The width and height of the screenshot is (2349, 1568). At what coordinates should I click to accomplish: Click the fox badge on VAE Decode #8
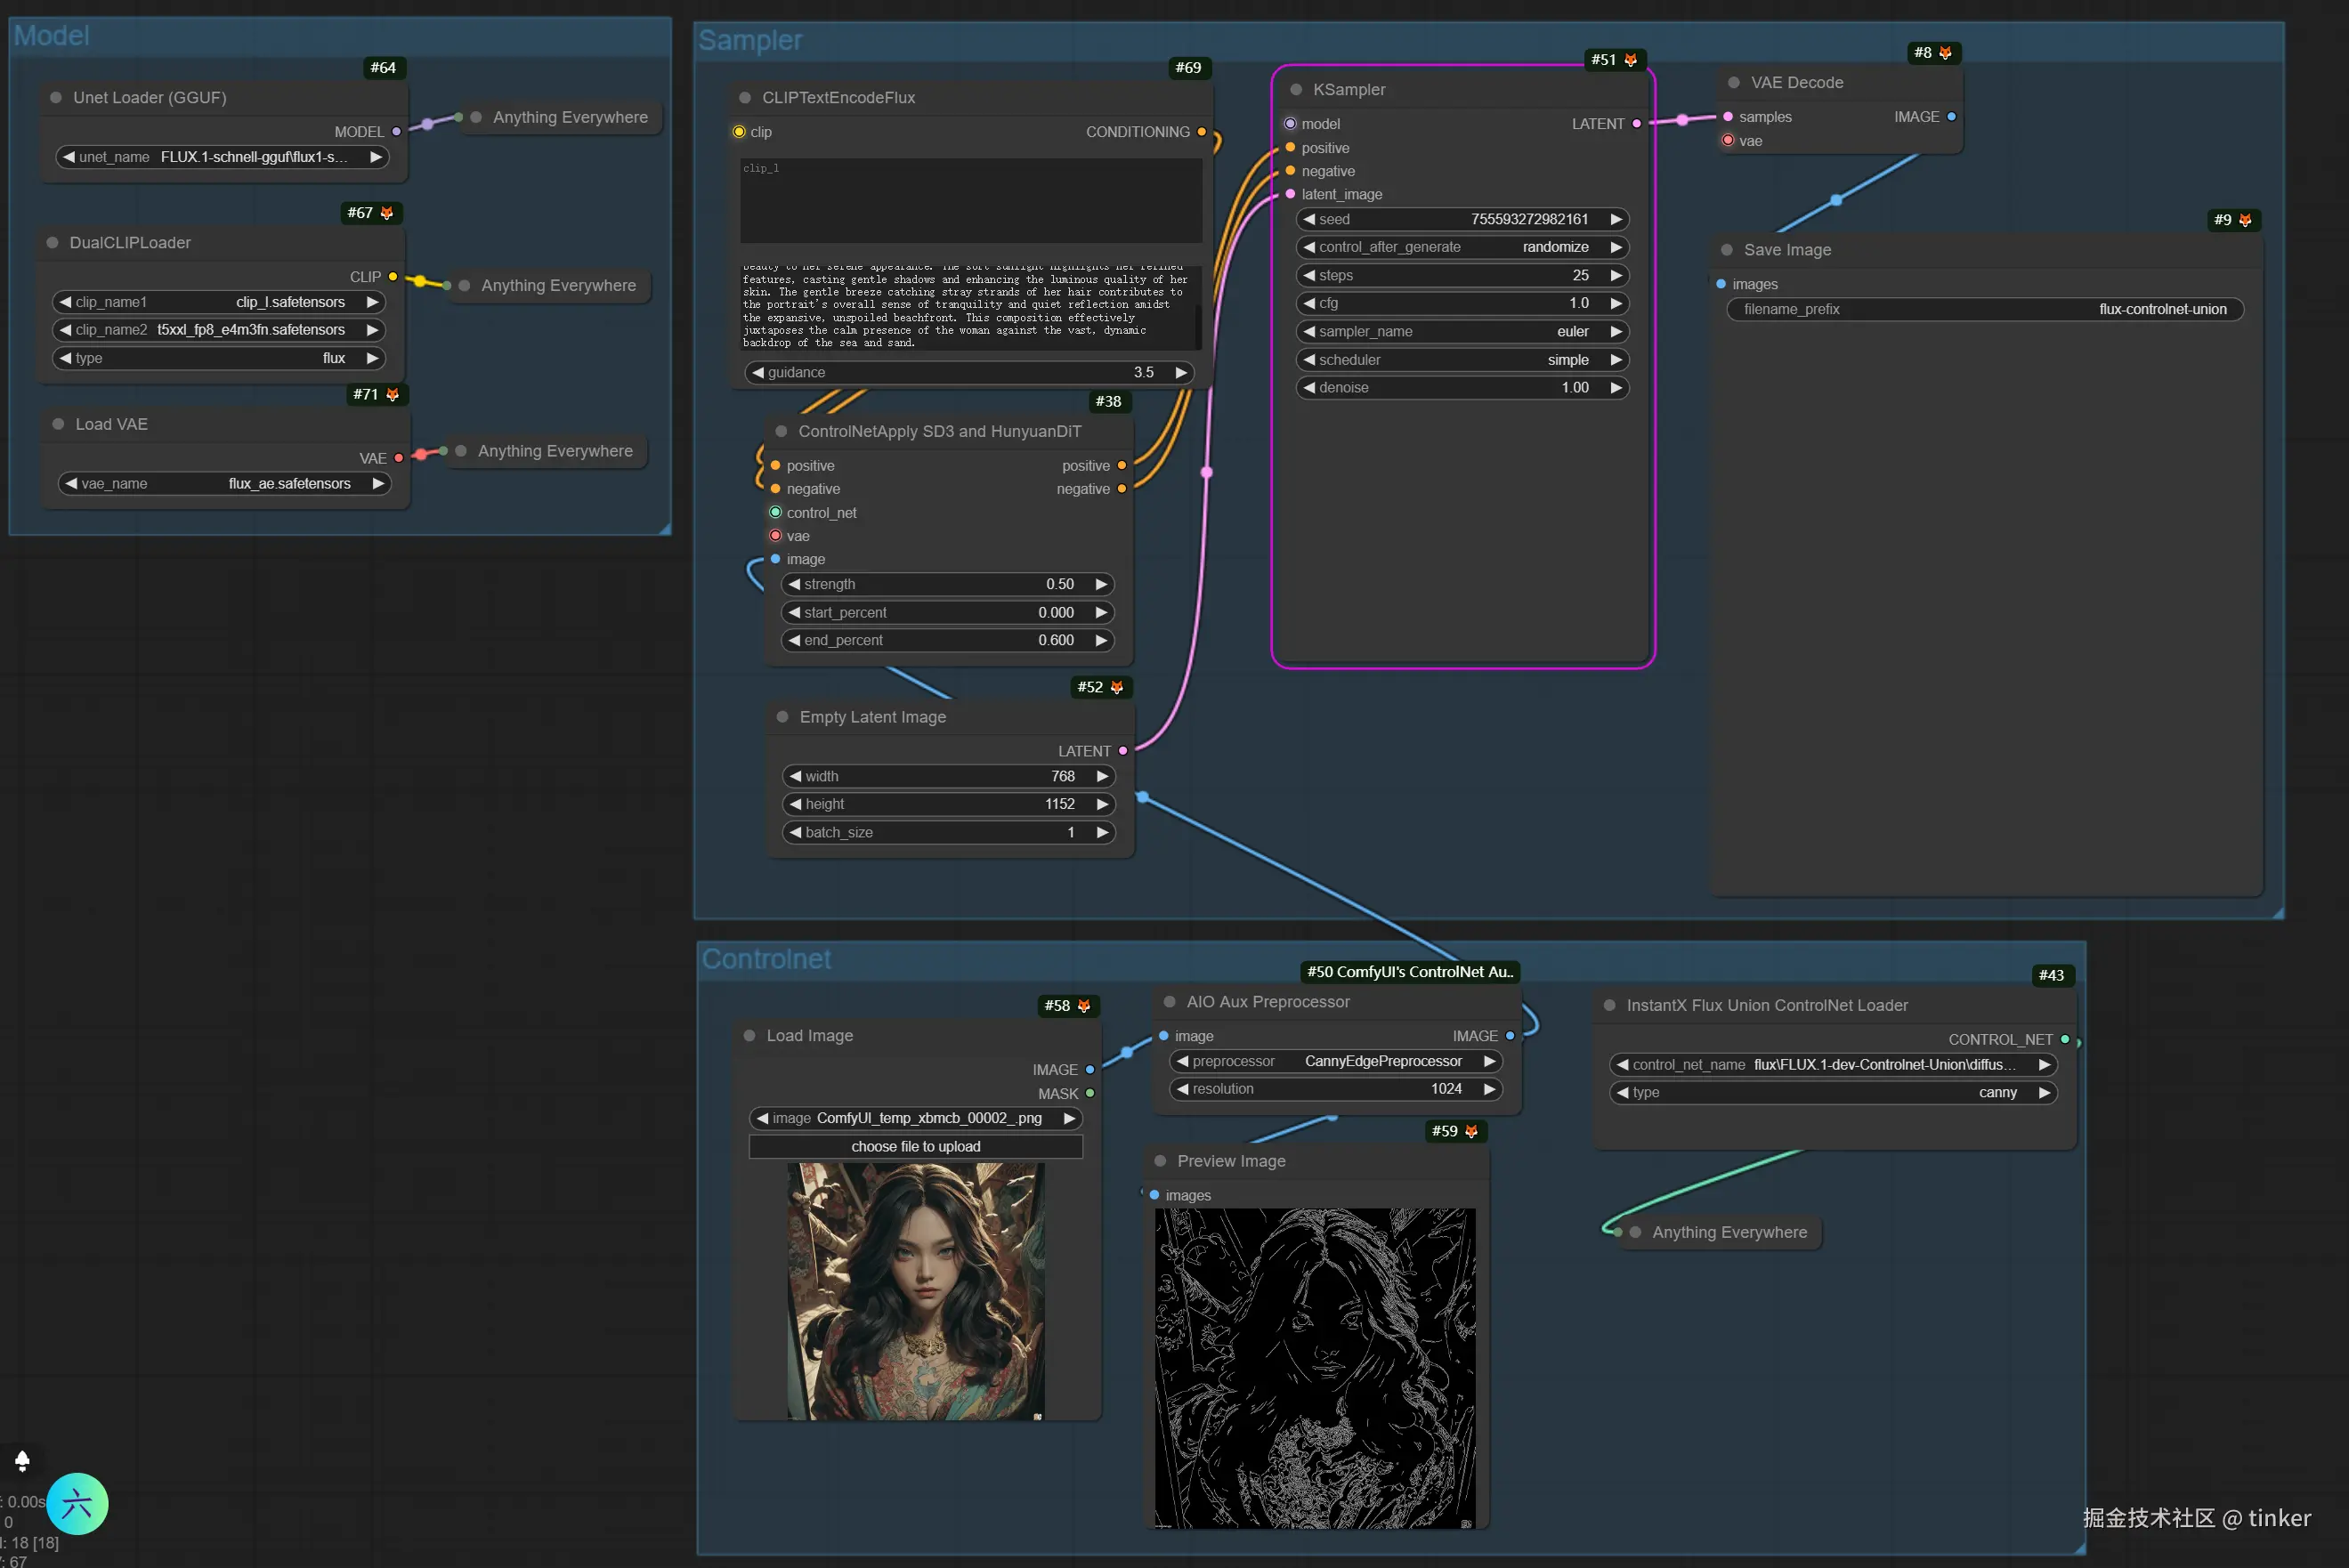(1945, 53)
